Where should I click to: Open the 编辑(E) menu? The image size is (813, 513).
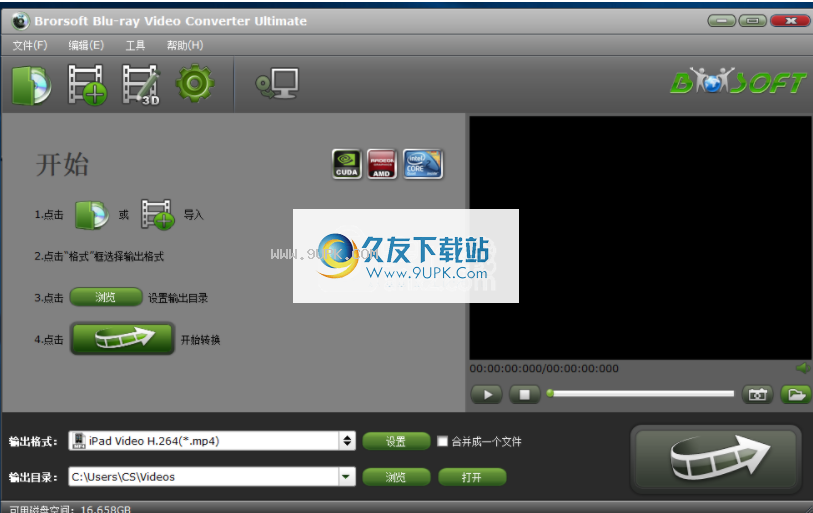click(86, 46)
